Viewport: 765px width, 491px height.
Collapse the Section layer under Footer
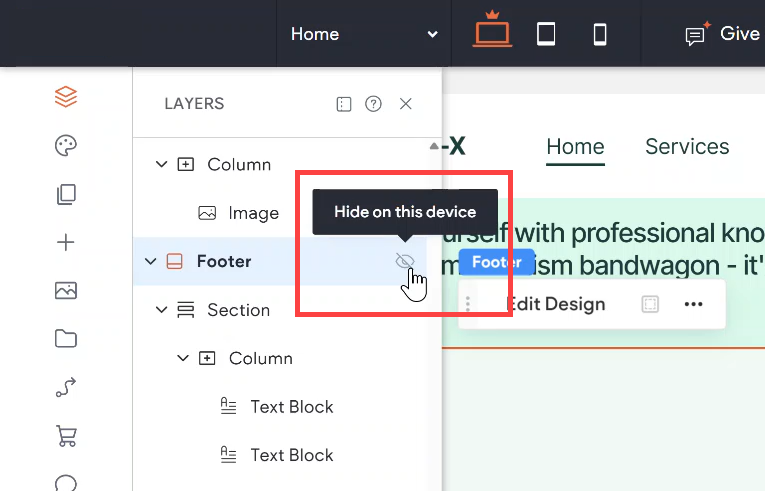coord(162,310)
